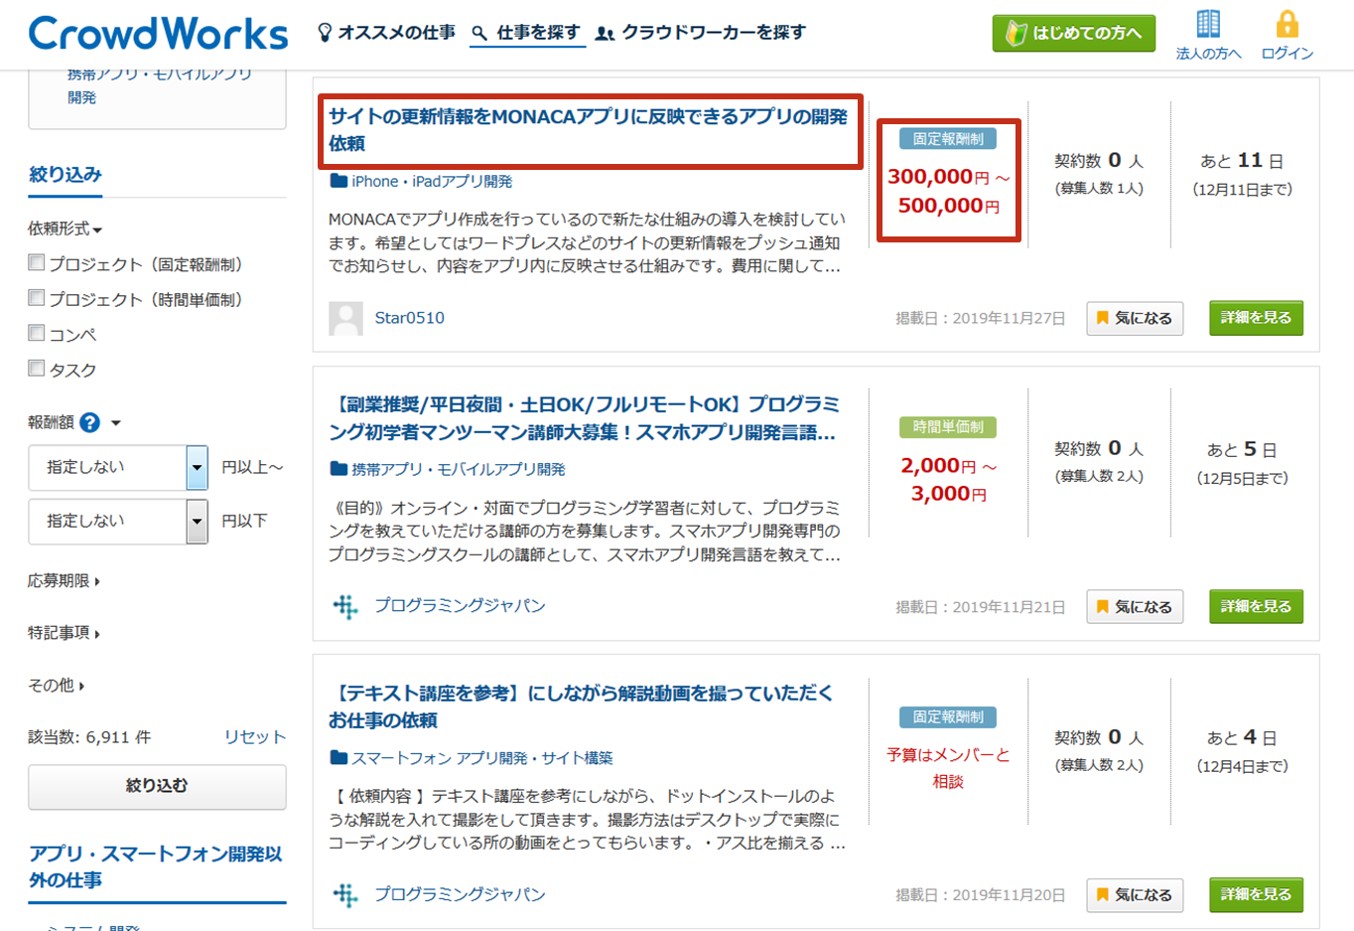This screenshot has width=1354, height=931.
Task: Open the 携帯アプリ・モバイルアプリ開発 category link in the job listing
Action: click(458, 470)
